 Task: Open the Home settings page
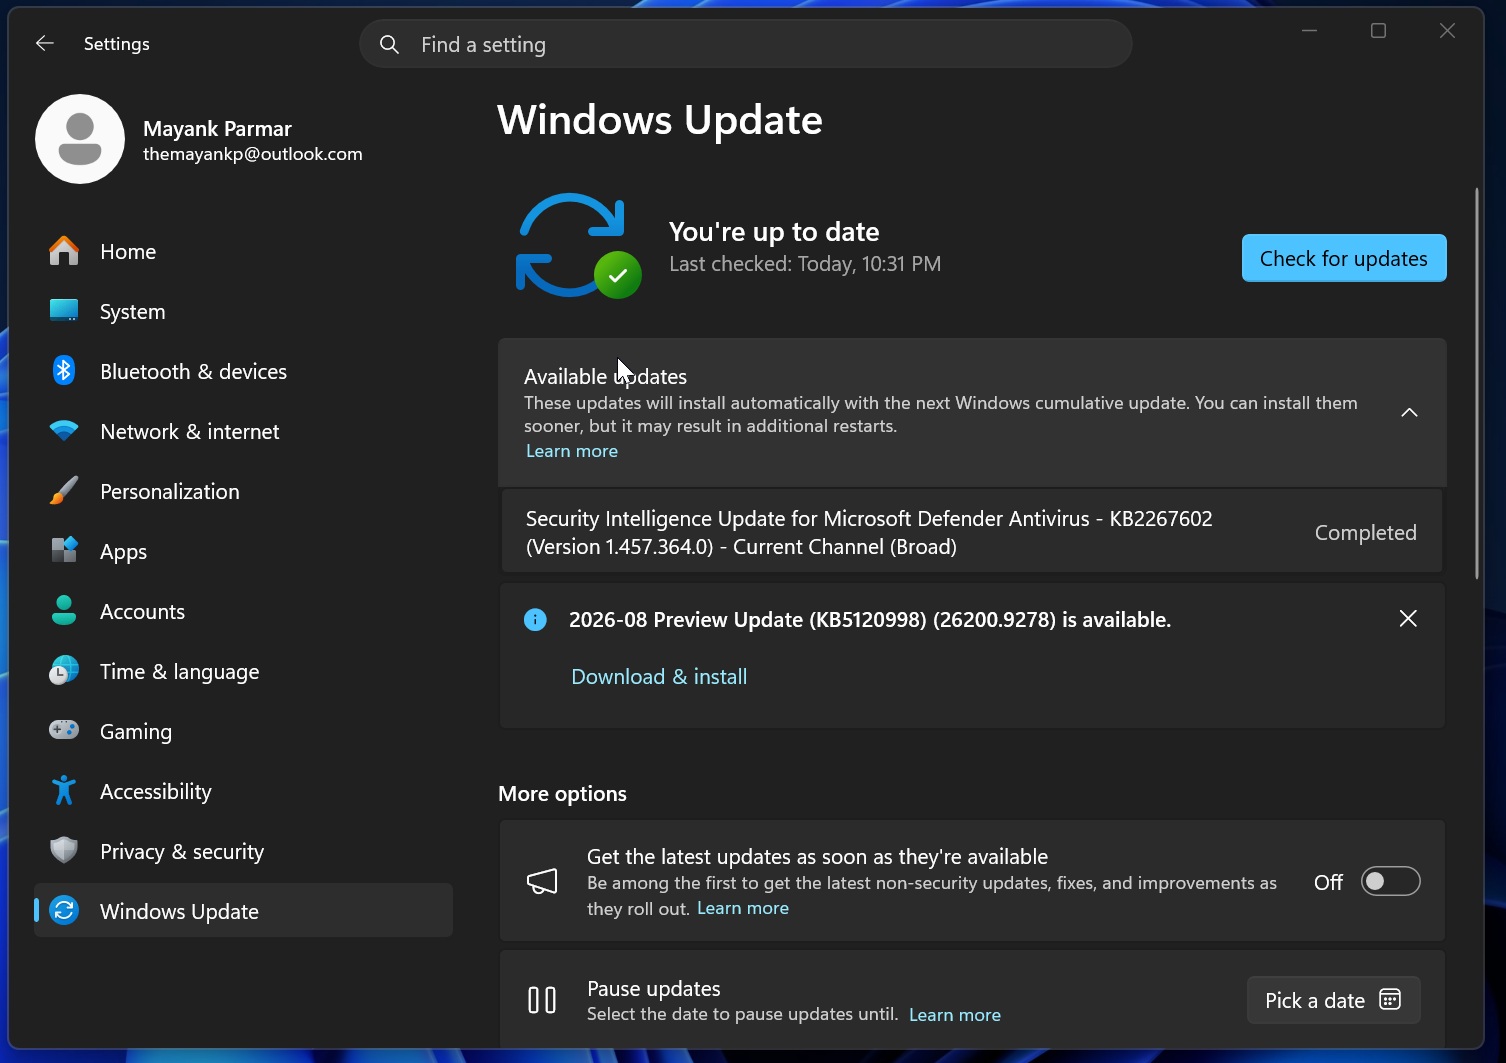pyautogui.click(x=243, y=251)
